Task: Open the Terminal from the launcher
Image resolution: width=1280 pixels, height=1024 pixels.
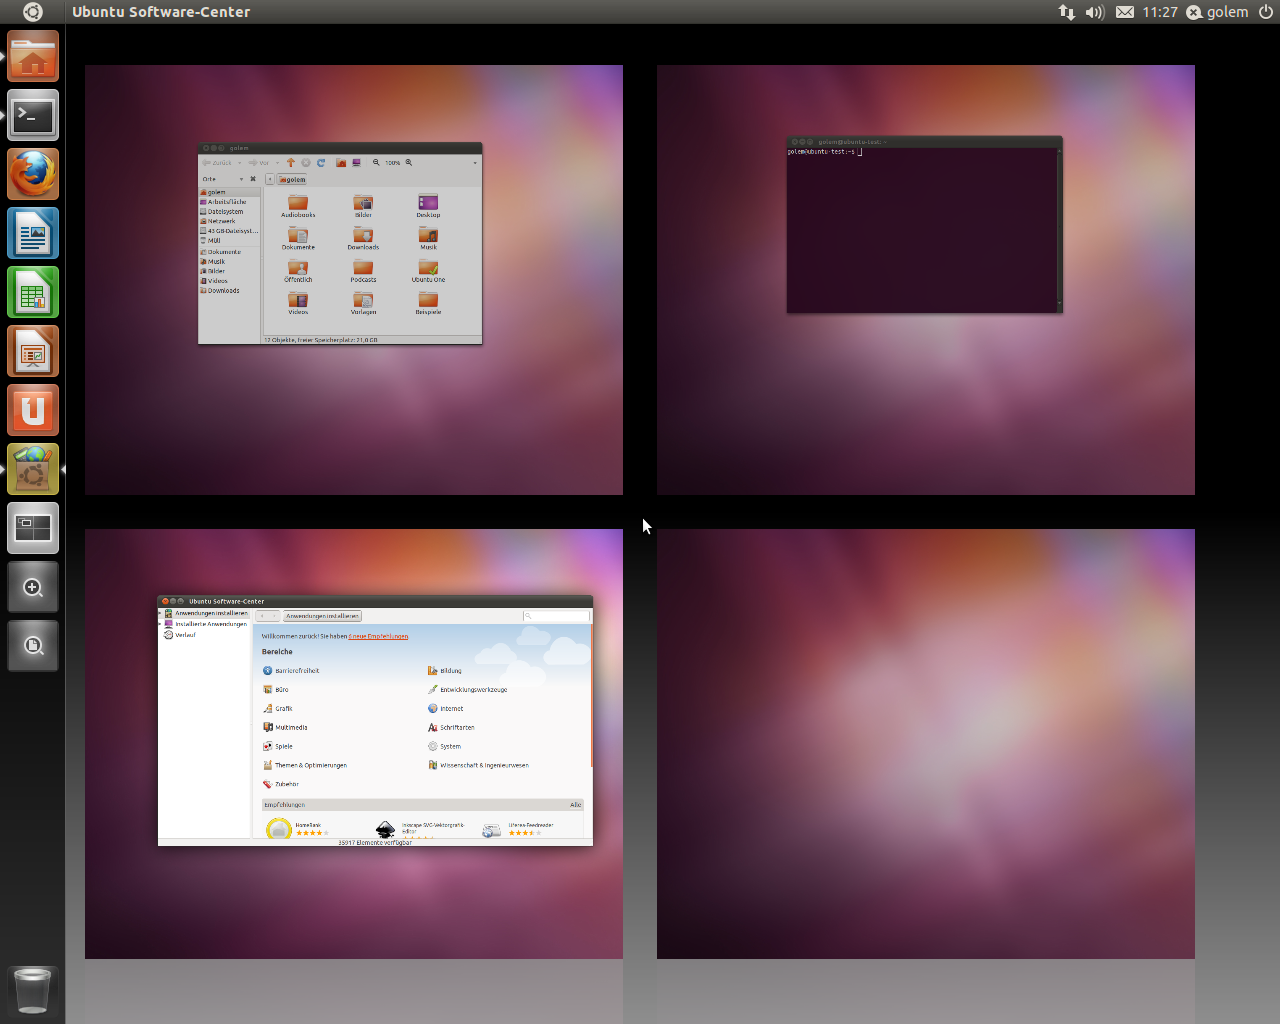Action: coord(33,115)
